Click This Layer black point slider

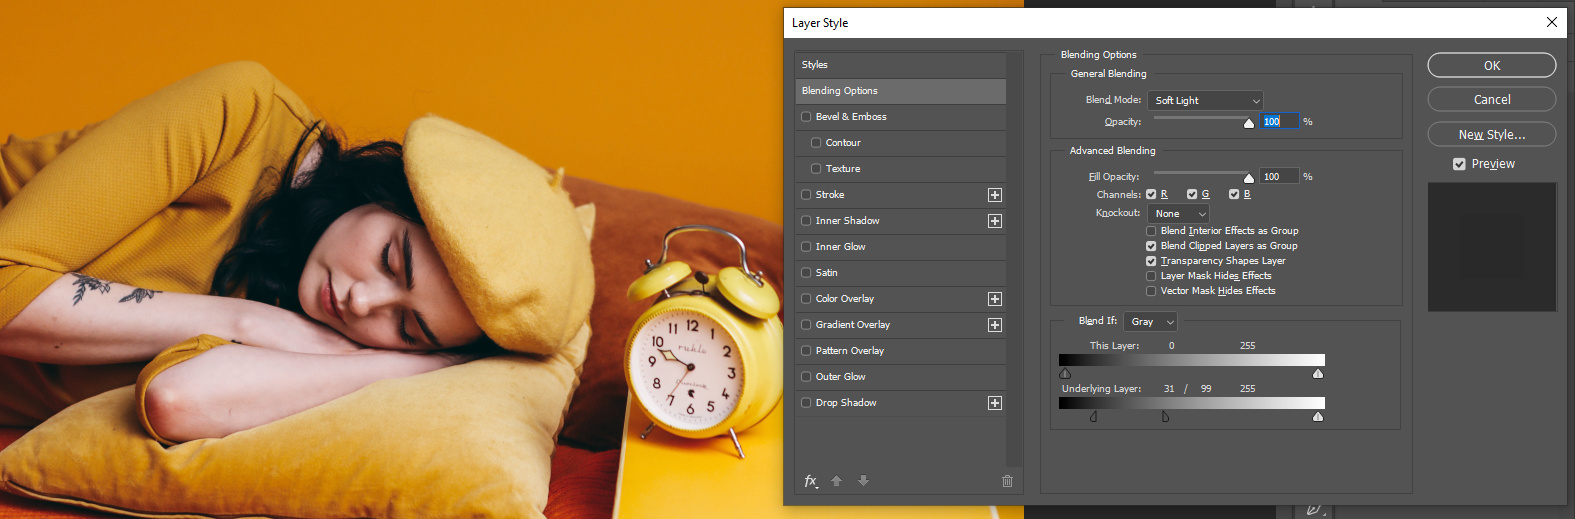[x=1065, y=373]
